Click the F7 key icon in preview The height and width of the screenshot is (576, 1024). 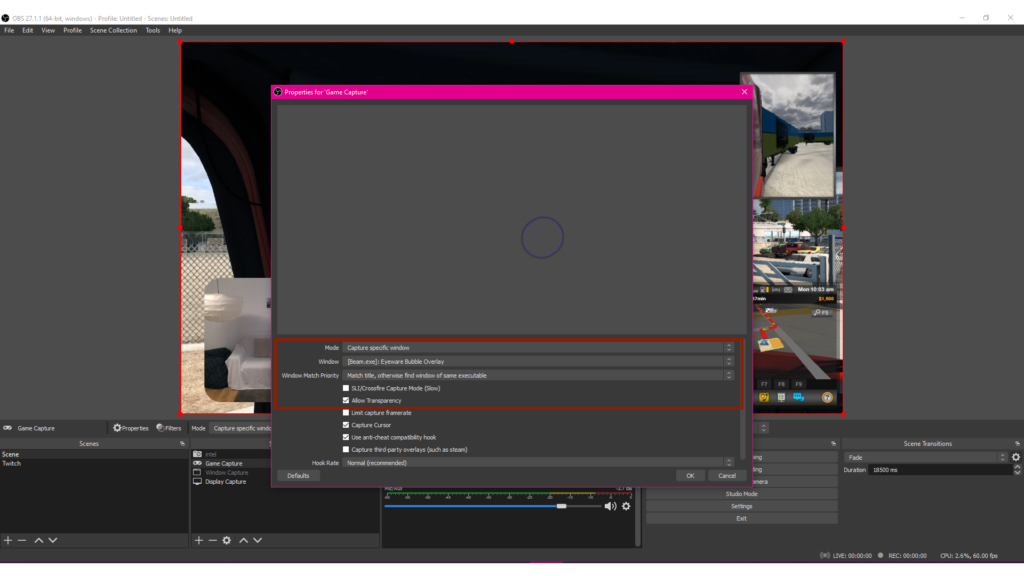(x=764, y=384)
